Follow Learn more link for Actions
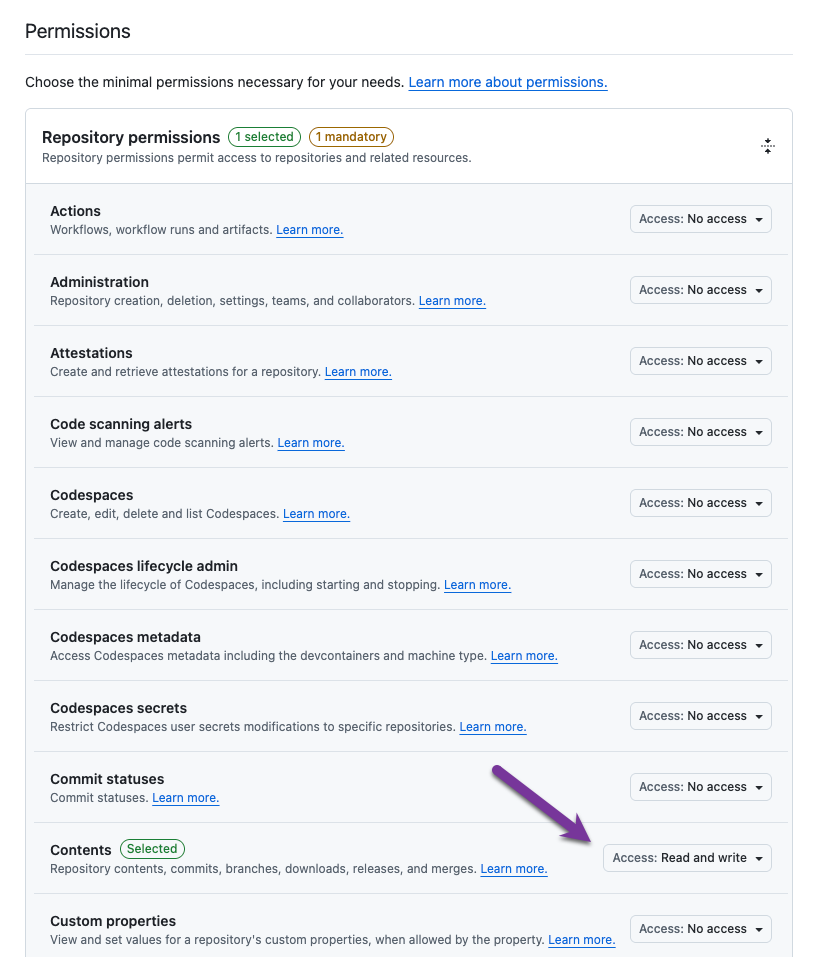827x957 pixels. click(309, 230)
